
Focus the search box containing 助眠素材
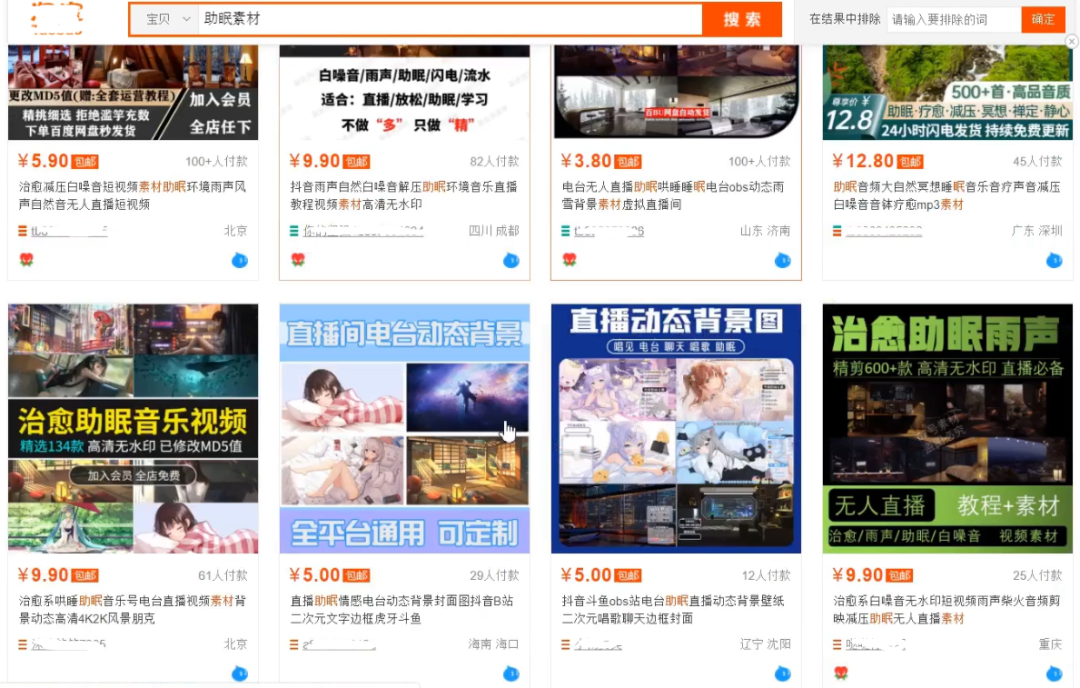point(450,19)
